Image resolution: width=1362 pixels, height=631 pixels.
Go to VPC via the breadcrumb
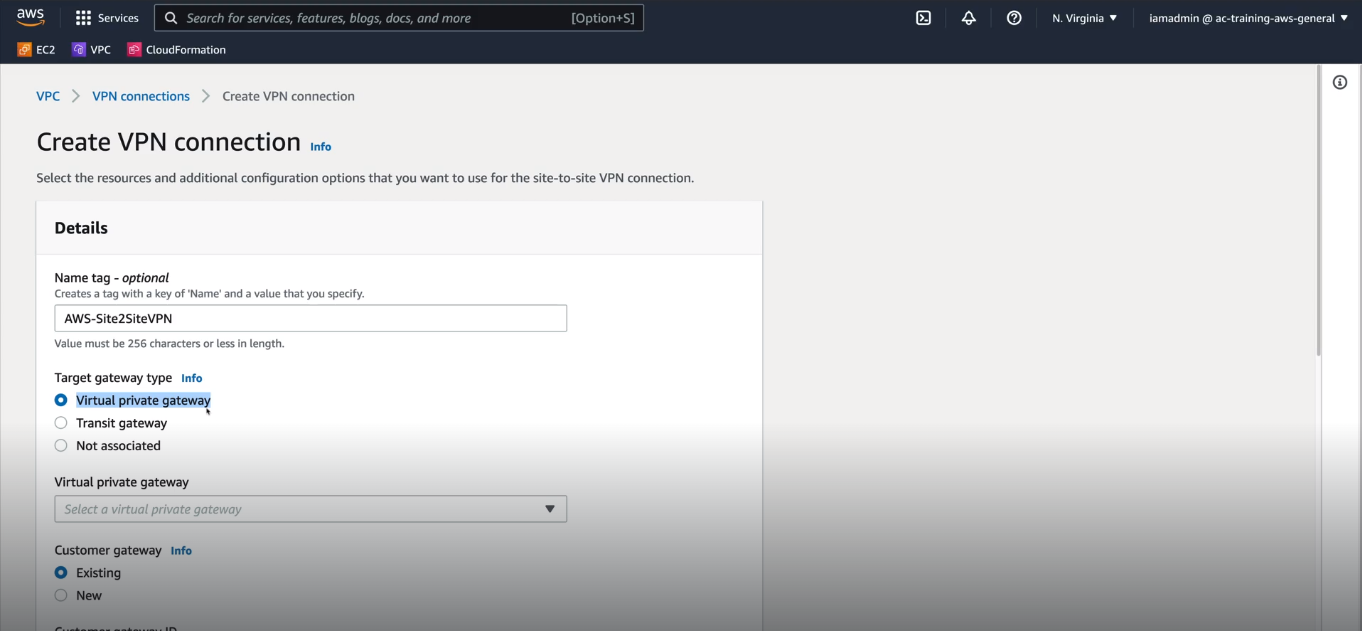[x=48, y=95]
